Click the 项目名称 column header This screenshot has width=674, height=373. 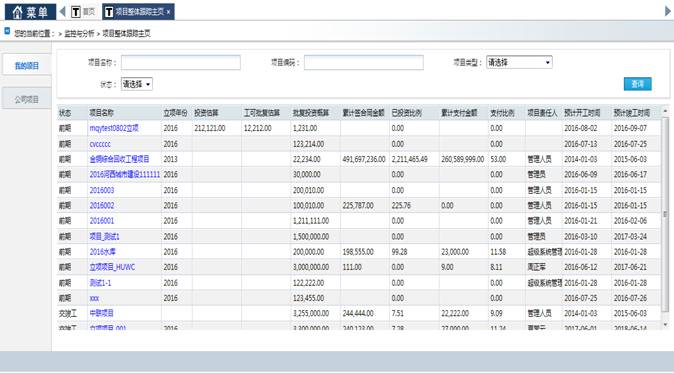coord(101,113)
